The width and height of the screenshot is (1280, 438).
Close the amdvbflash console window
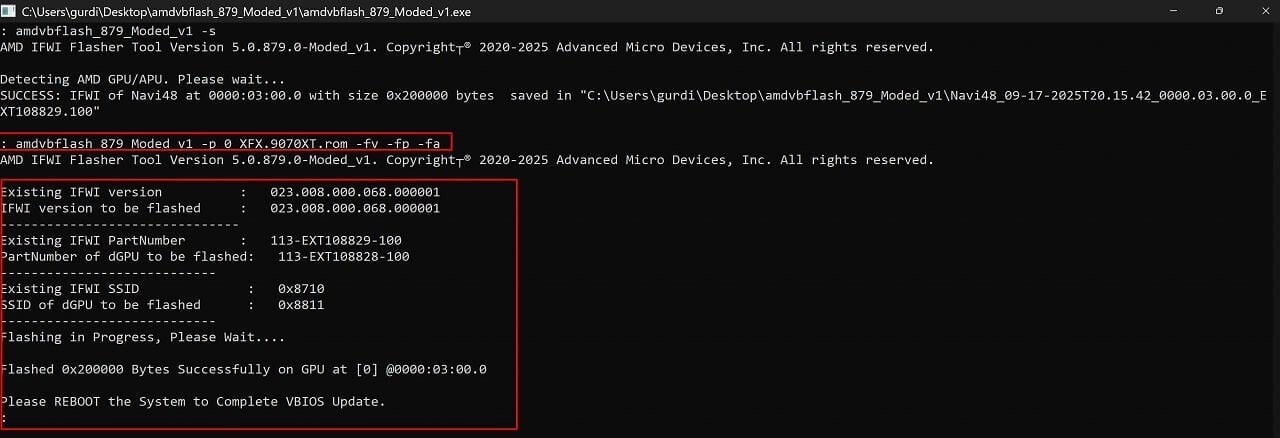pyautogui.click(x=1261, y=11)
